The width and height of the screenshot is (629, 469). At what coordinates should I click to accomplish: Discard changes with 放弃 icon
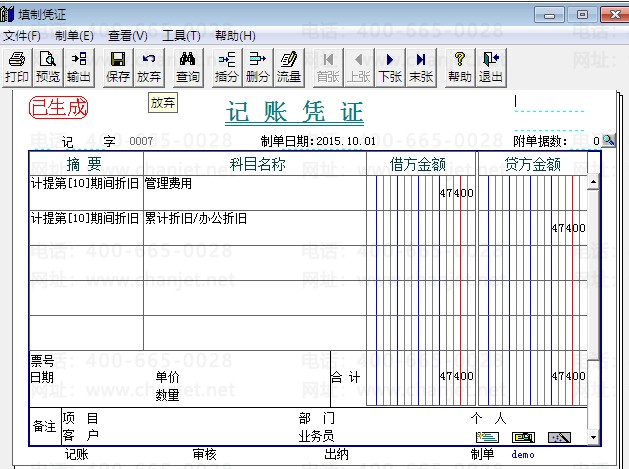click(149, 67)
